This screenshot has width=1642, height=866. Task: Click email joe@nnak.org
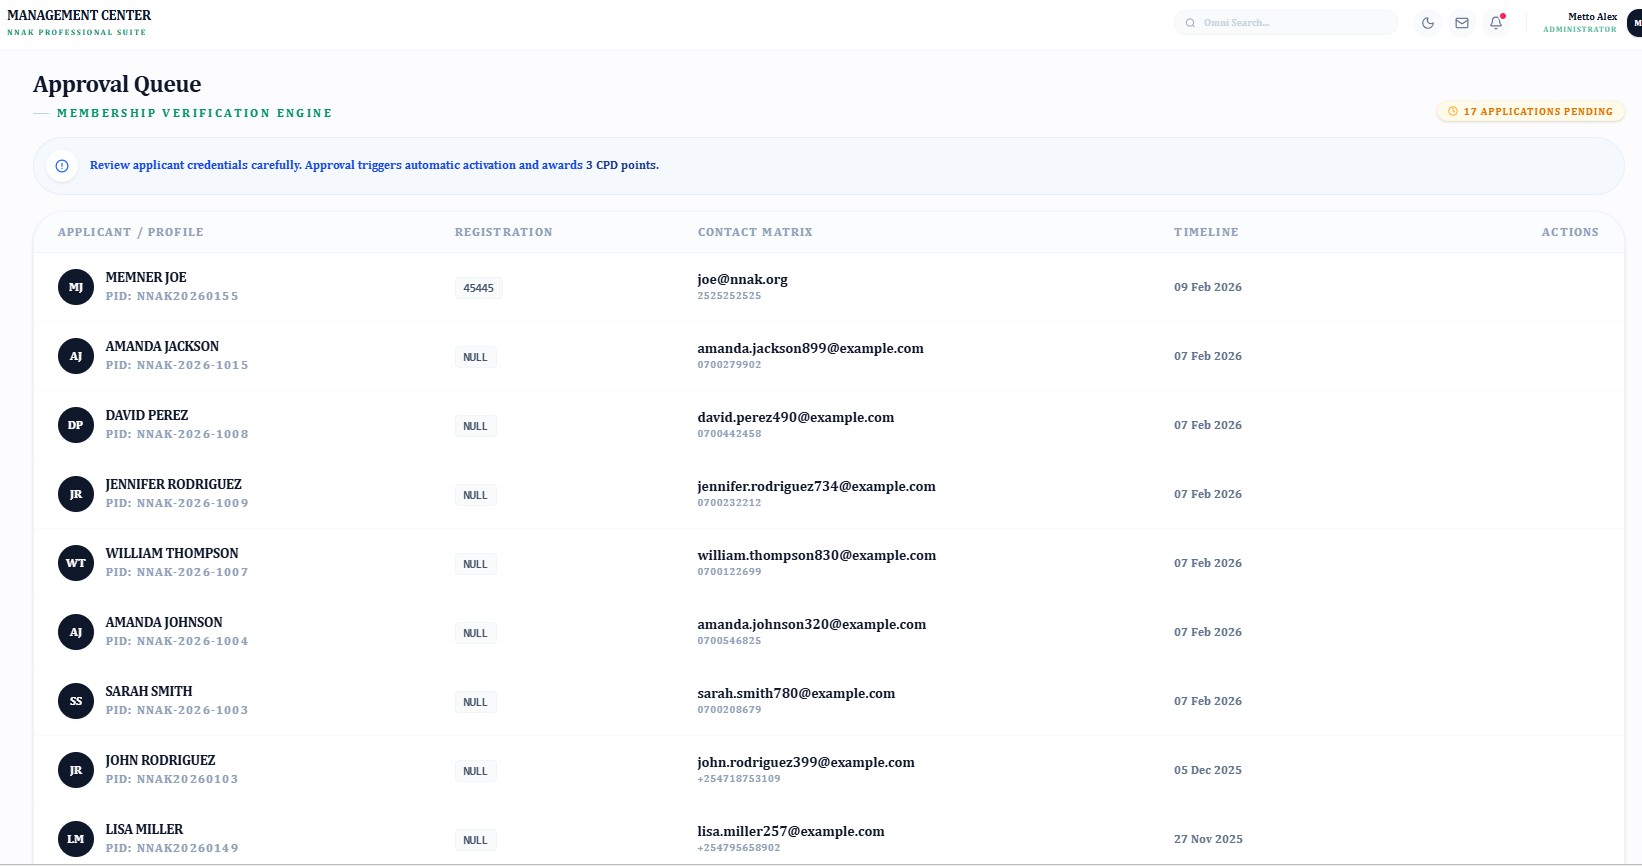743,280
